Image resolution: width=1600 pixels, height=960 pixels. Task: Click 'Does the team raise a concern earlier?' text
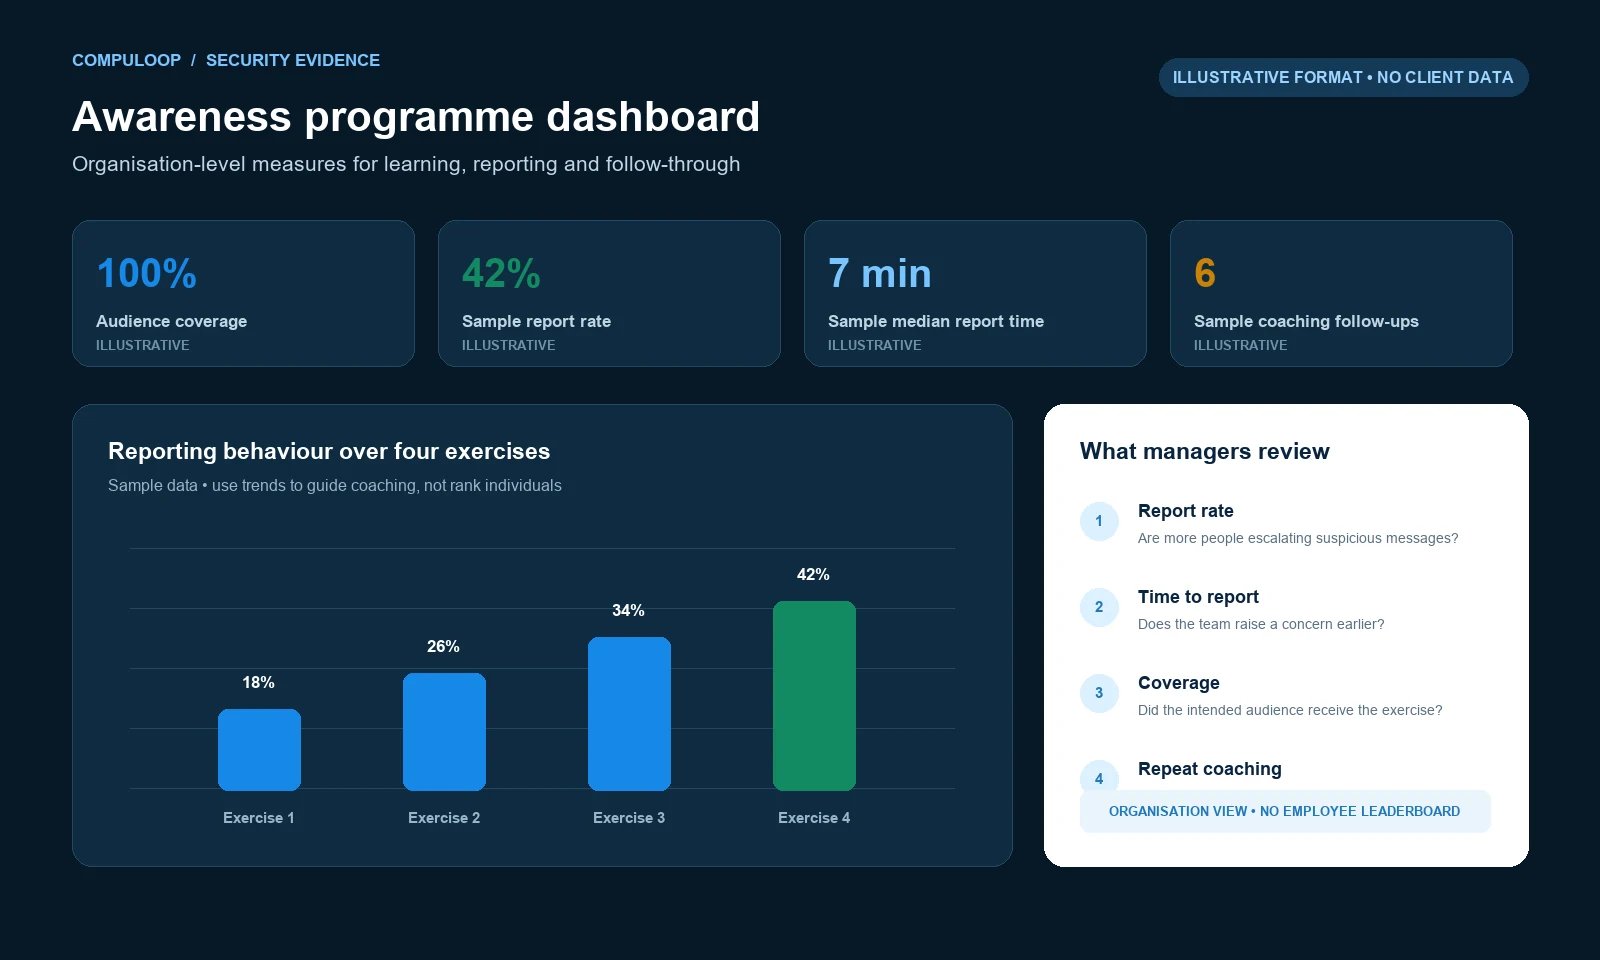pos(1261,624)
